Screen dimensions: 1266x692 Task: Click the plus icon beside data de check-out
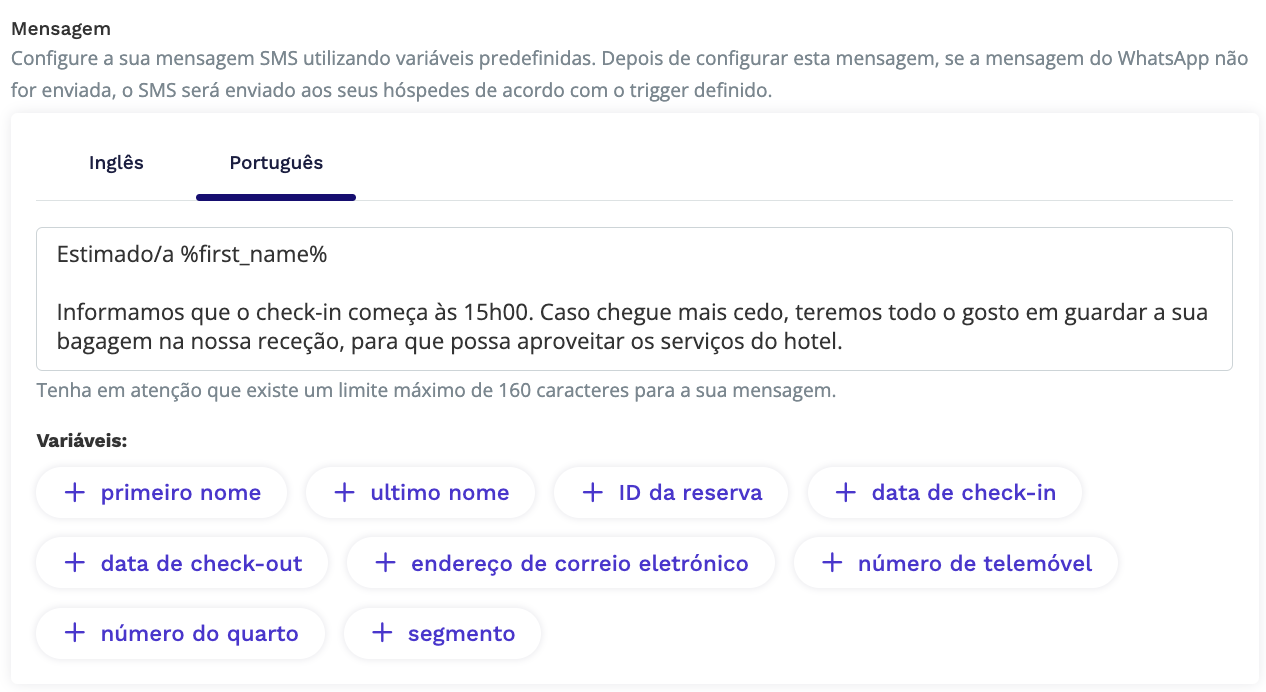pos(75,563)
